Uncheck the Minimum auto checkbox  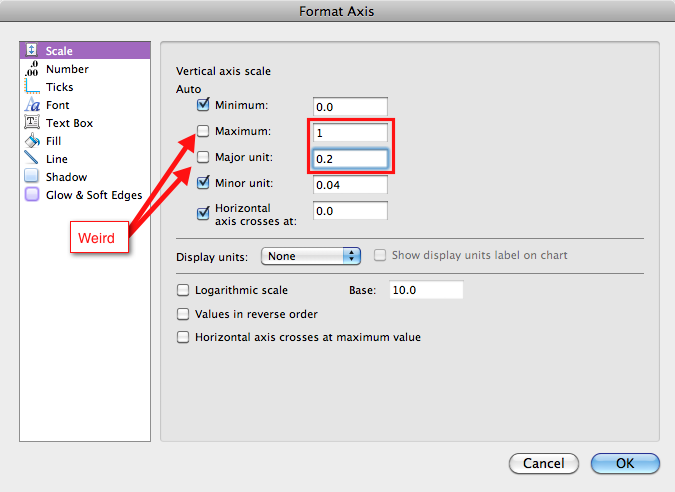pos(204,105)
